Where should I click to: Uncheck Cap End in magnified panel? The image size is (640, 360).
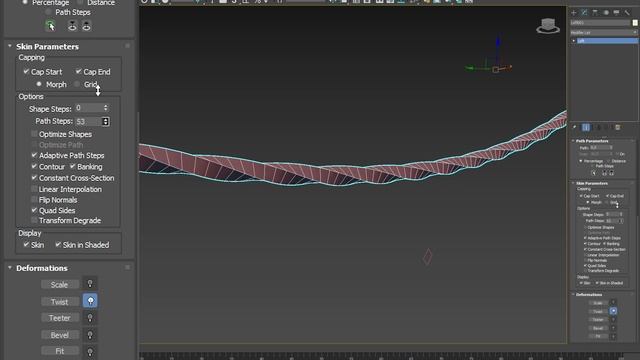pos(78,71)
